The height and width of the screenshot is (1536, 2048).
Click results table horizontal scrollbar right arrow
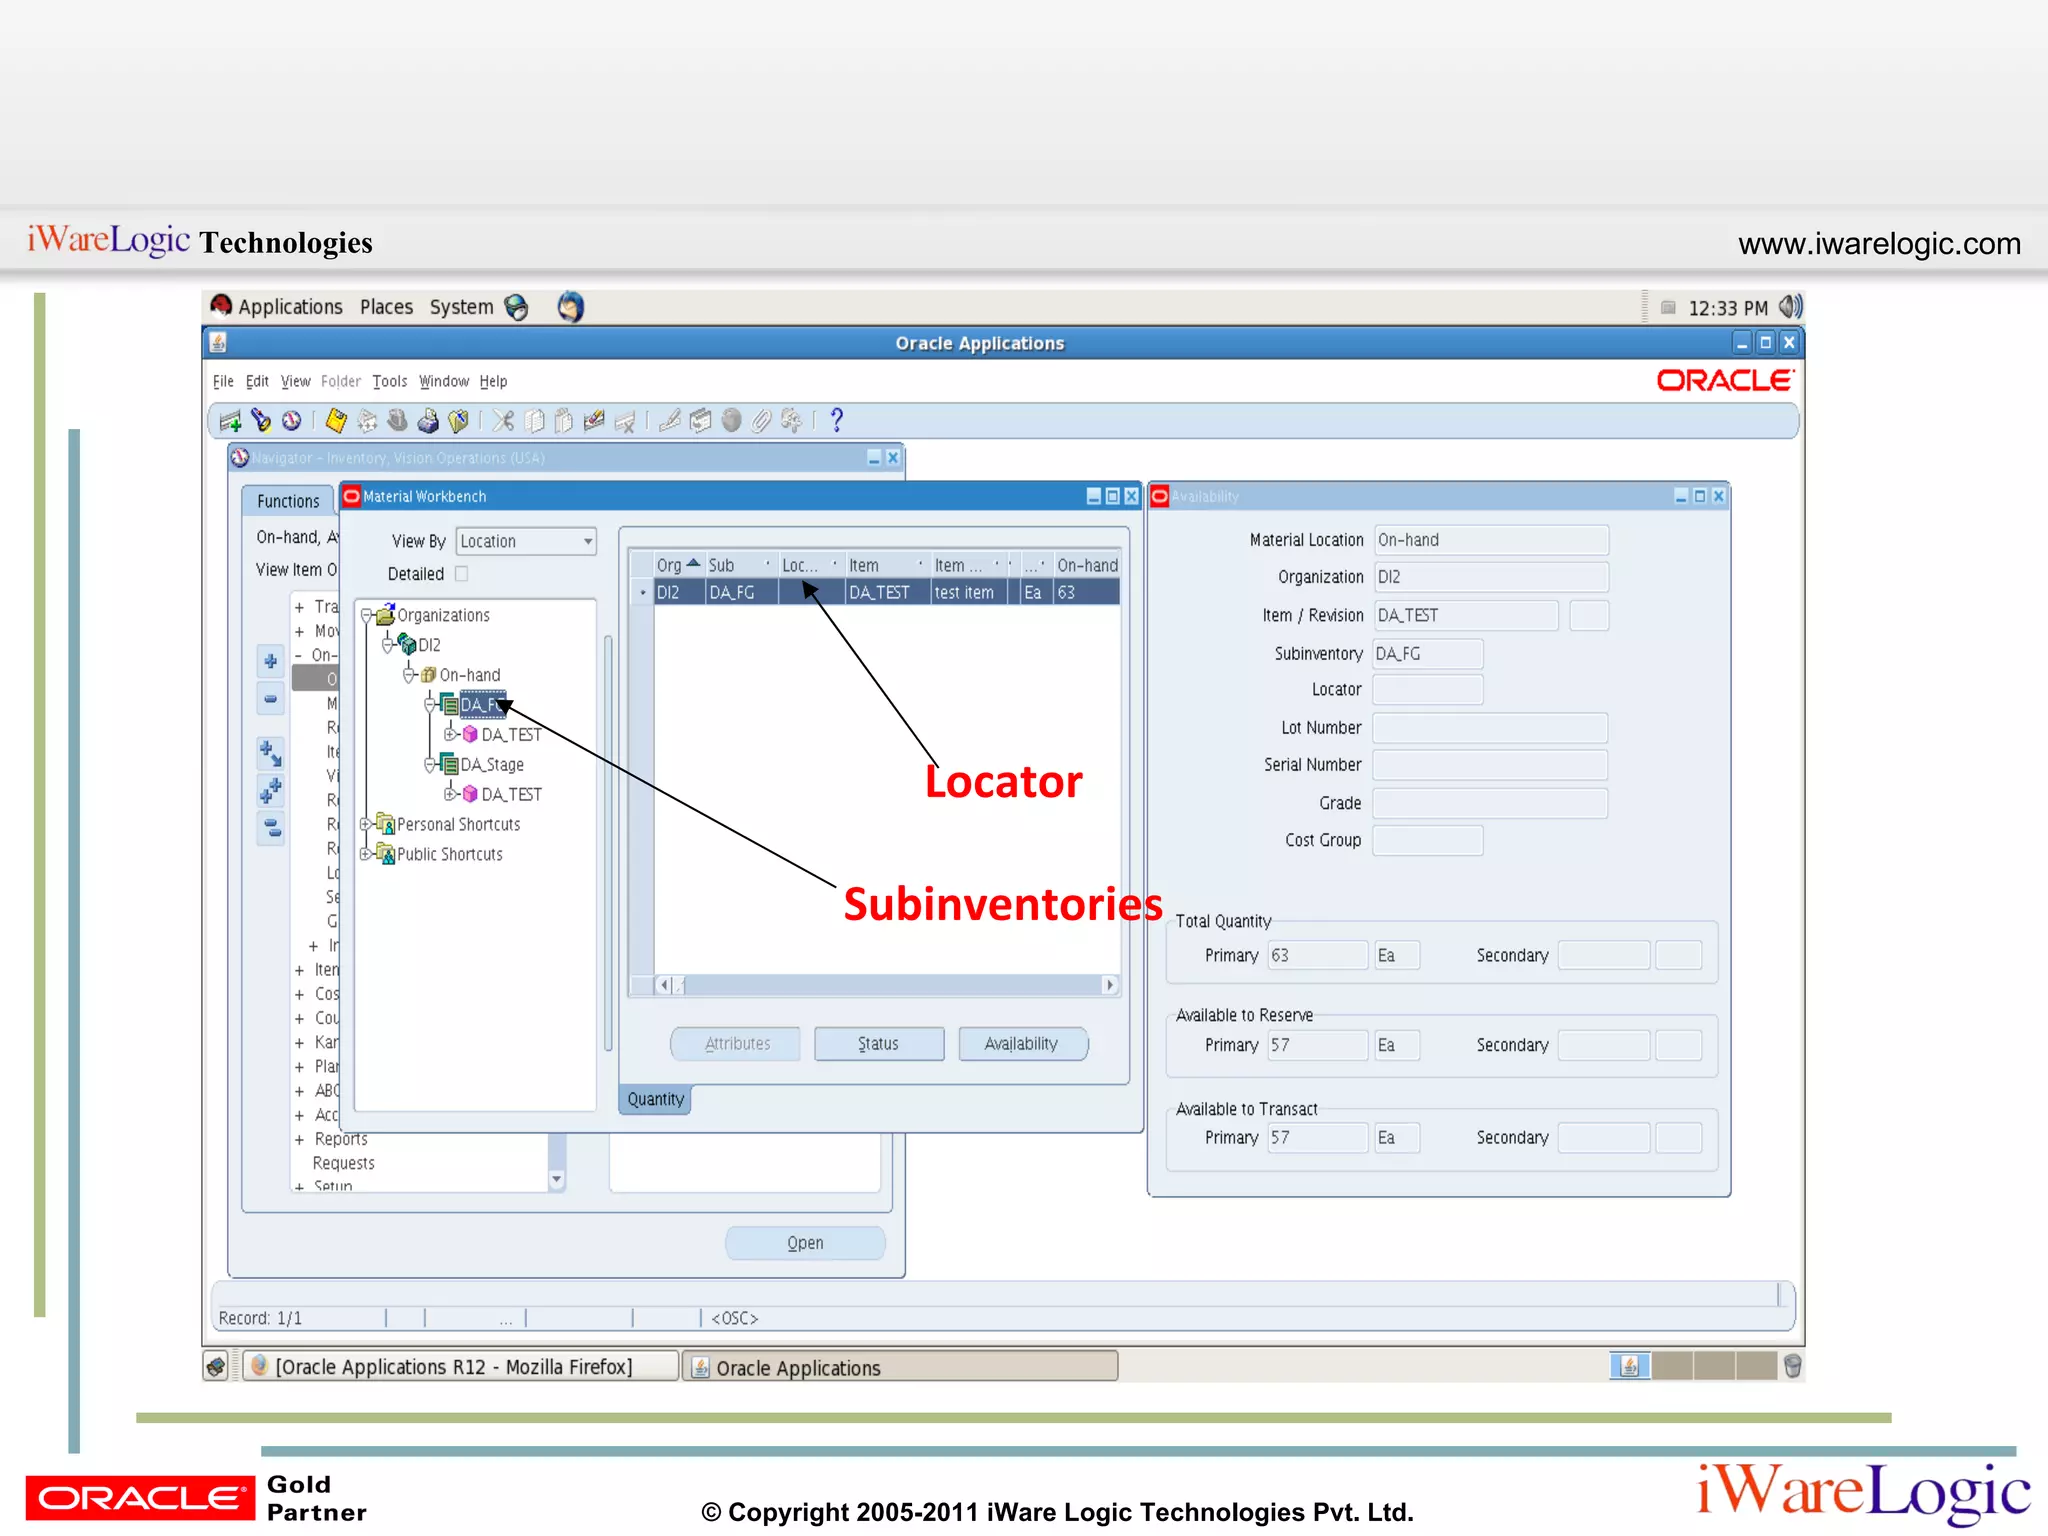[x=1109, y=985]
